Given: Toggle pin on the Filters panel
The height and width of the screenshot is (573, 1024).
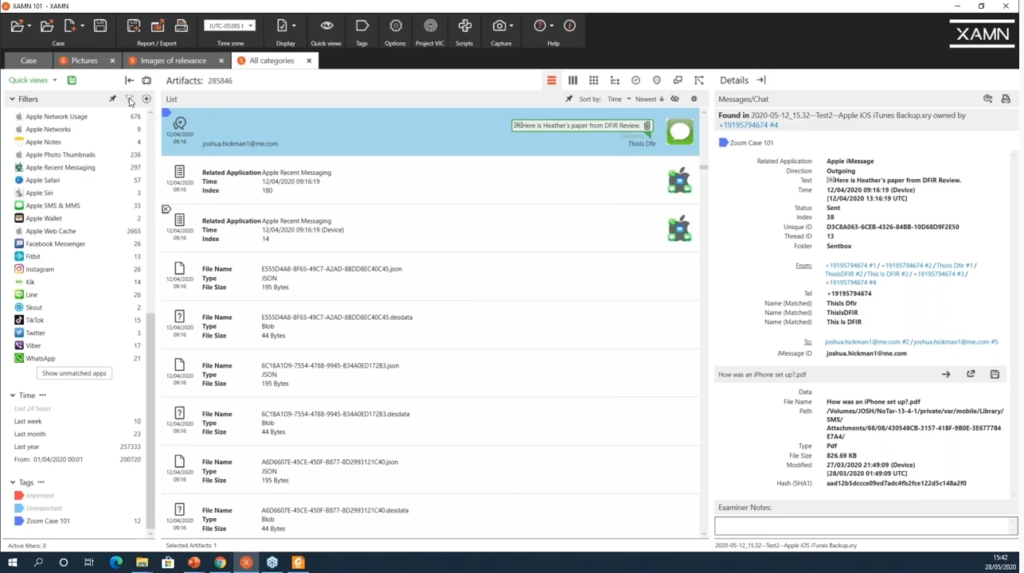Looking at the screenshot, I should pyautogui.click(x=112, y=99).
